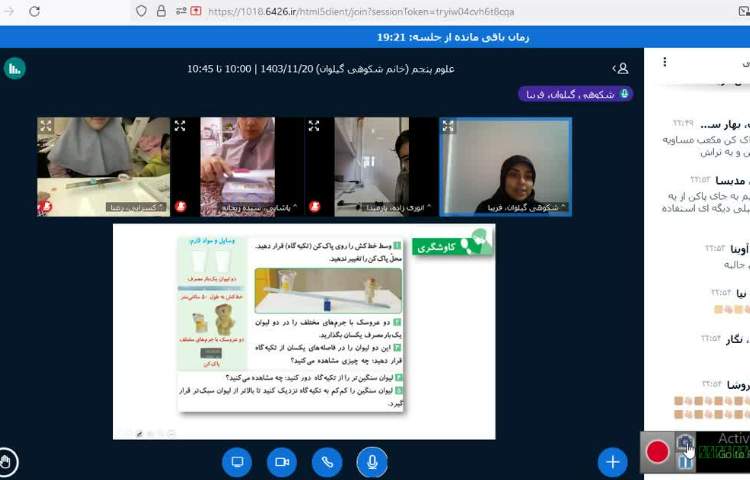Select the teacher's webcam thumbnail
750x480 pixels.
tap(505, 167)
